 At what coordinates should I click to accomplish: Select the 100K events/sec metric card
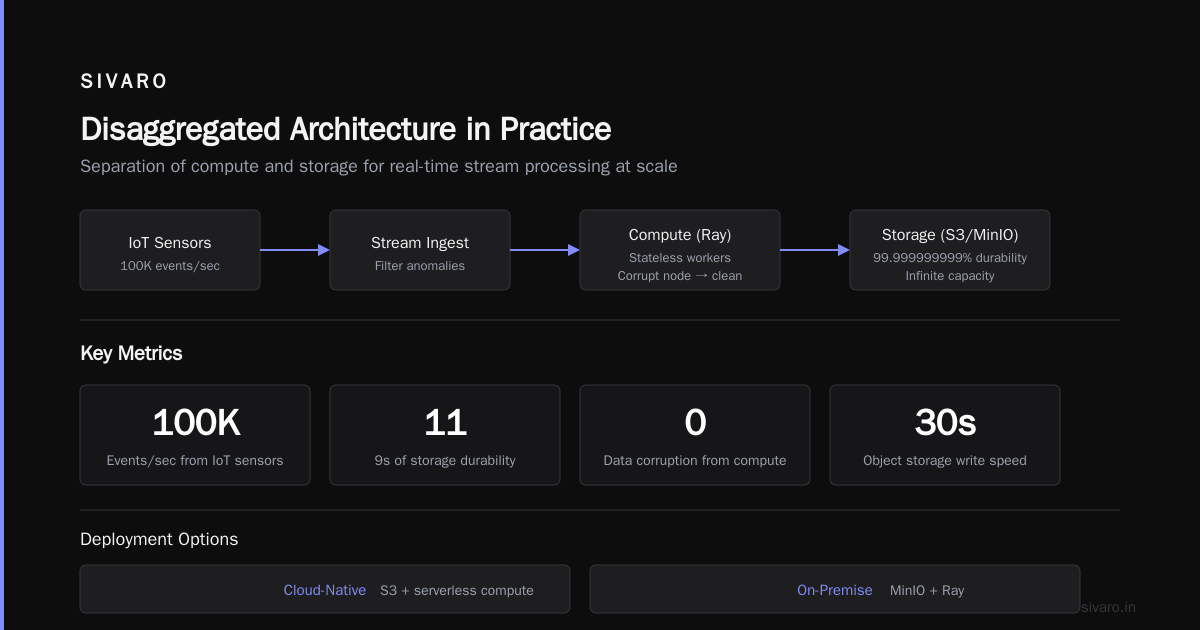point(195,435)
